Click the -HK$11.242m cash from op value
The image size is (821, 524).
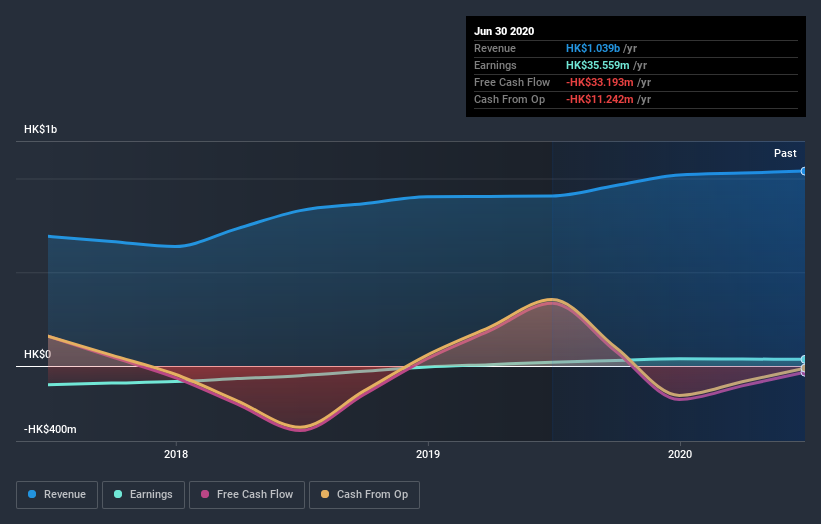[x=600, y=99]
